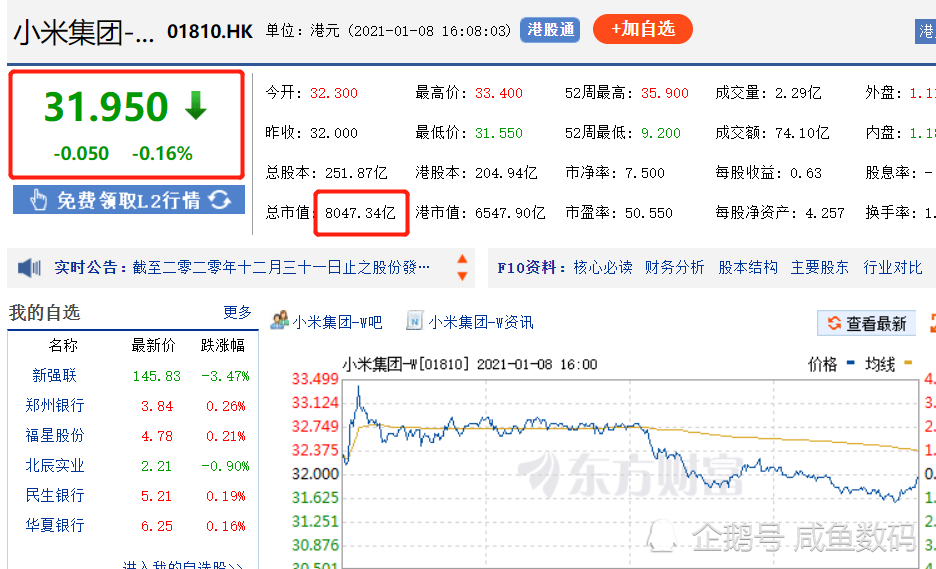Click the current price 31.950
The height and width of the screenshot is (569, 936).
tap(106, 107)
